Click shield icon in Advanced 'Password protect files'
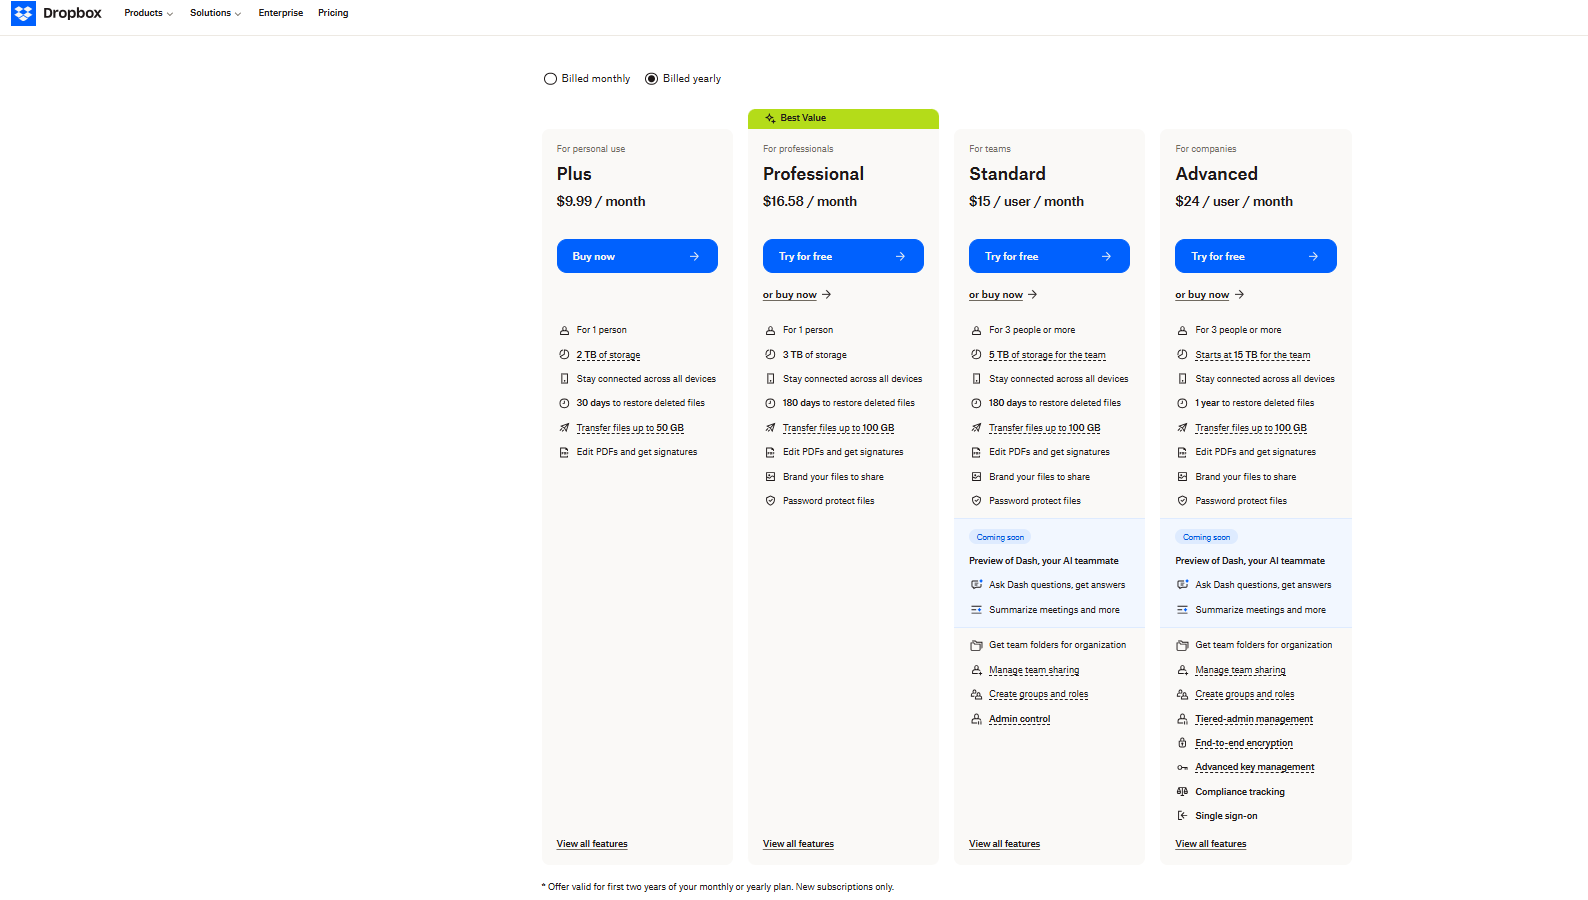The width and height of the screenshot is (1588, 900). pyautogui.click(x=1182, y=501)
